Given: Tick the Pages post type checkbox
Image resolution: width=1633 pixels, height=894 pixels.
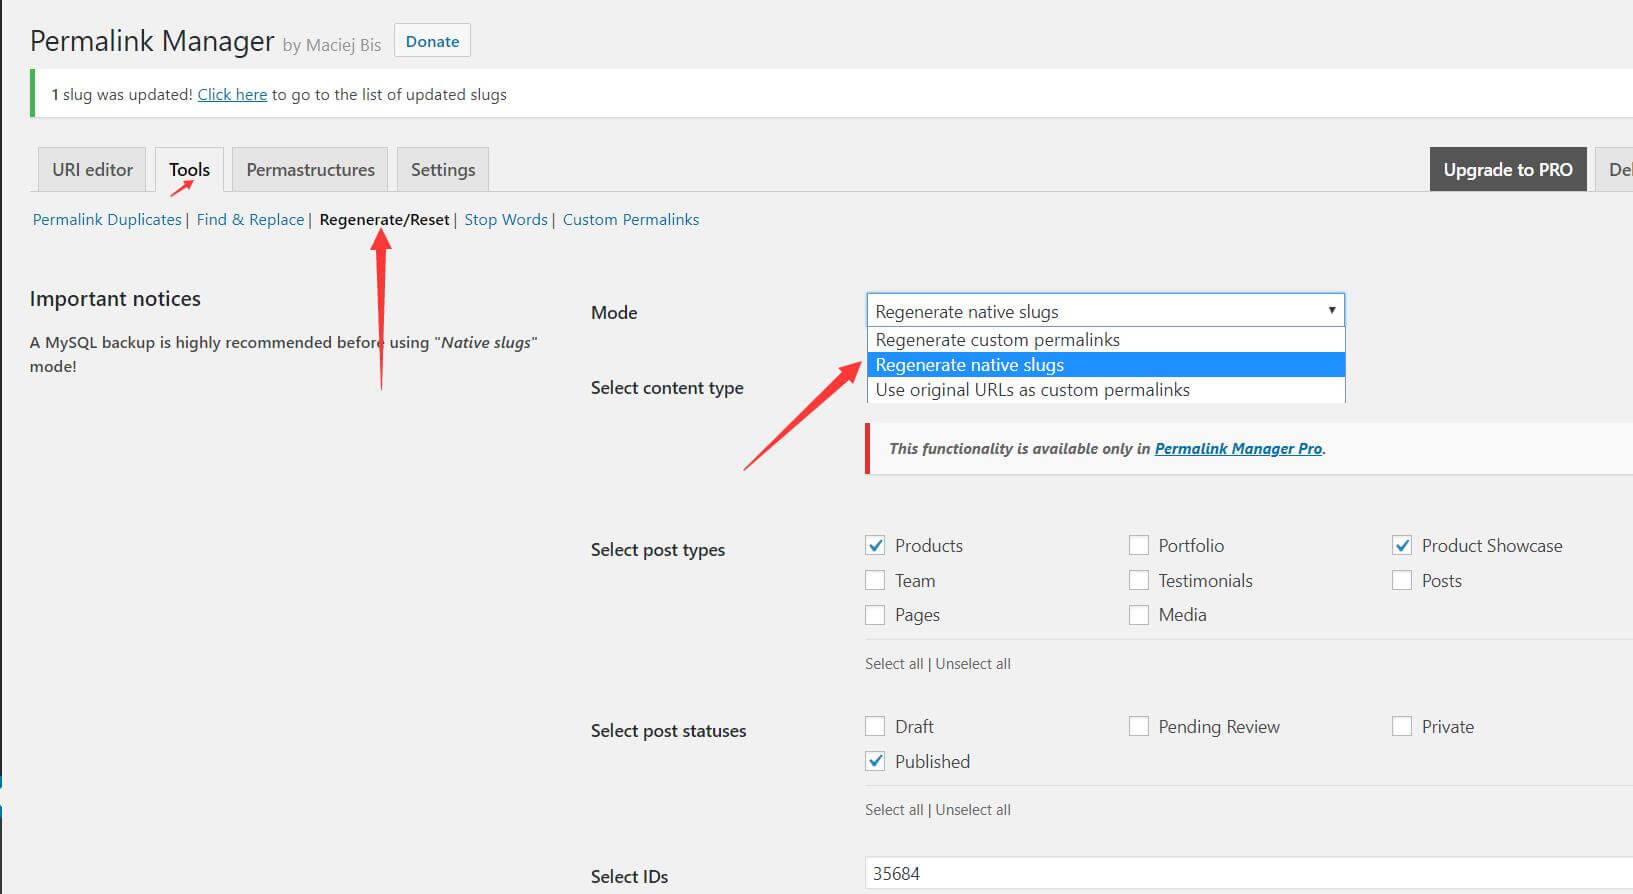Looking at the screenshot, I should [875, 615].
